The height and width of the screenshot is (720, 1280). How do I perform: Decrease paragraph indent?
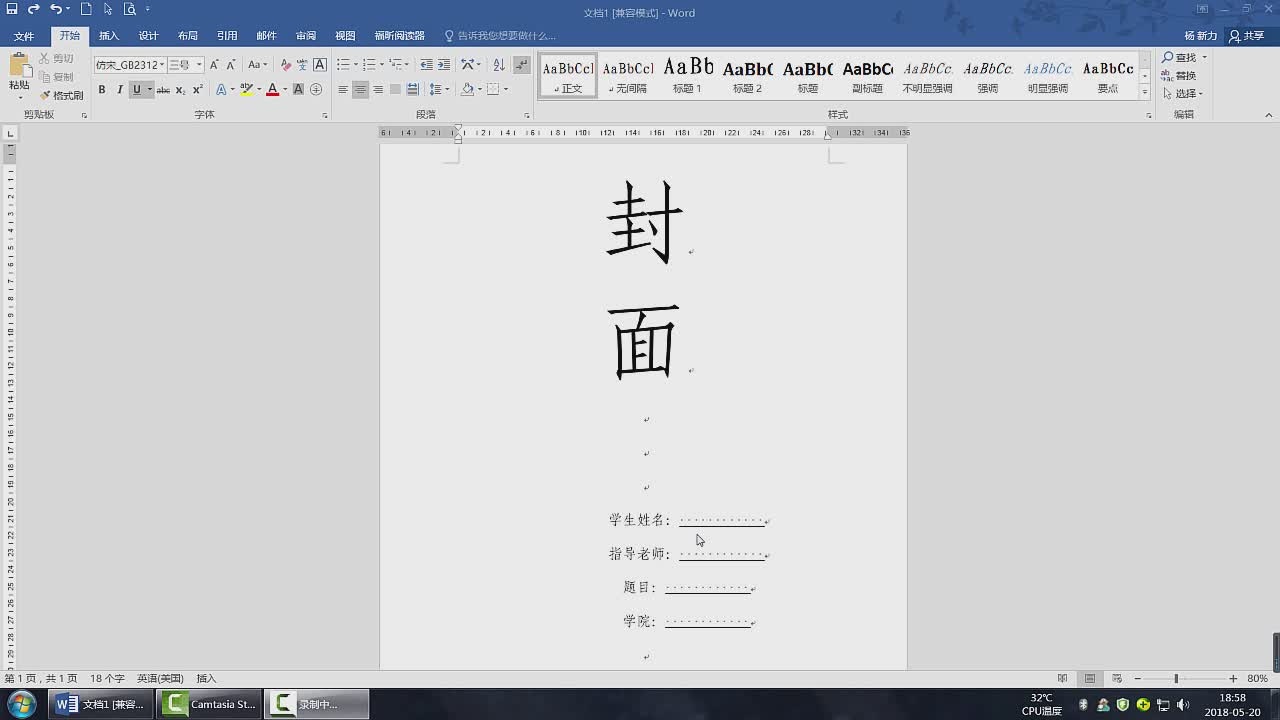[x=427, y=64]
